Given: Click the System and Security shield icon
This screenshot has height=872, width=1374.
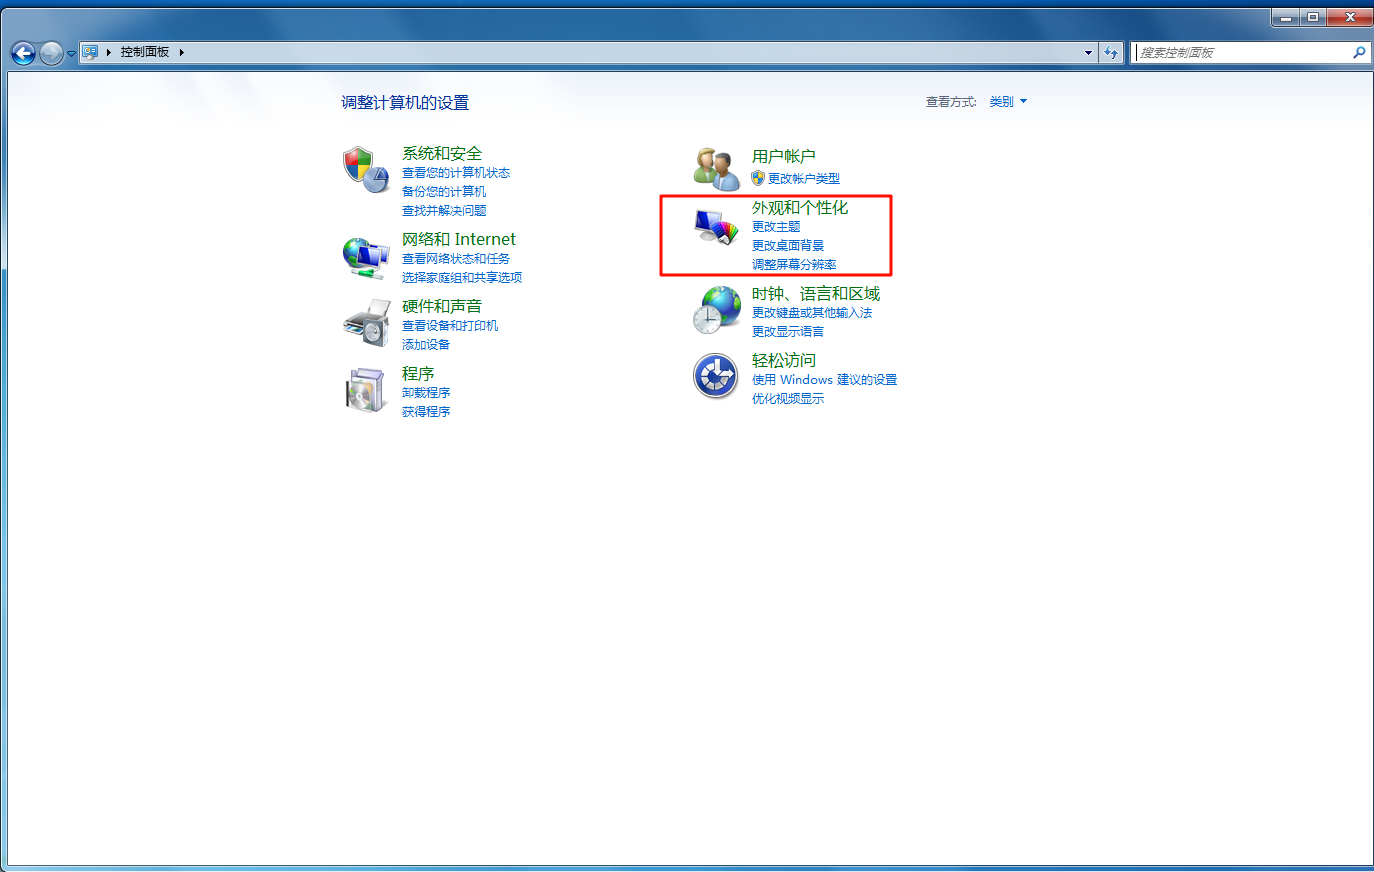Looking at the screenshot, I should click(365, 169).
